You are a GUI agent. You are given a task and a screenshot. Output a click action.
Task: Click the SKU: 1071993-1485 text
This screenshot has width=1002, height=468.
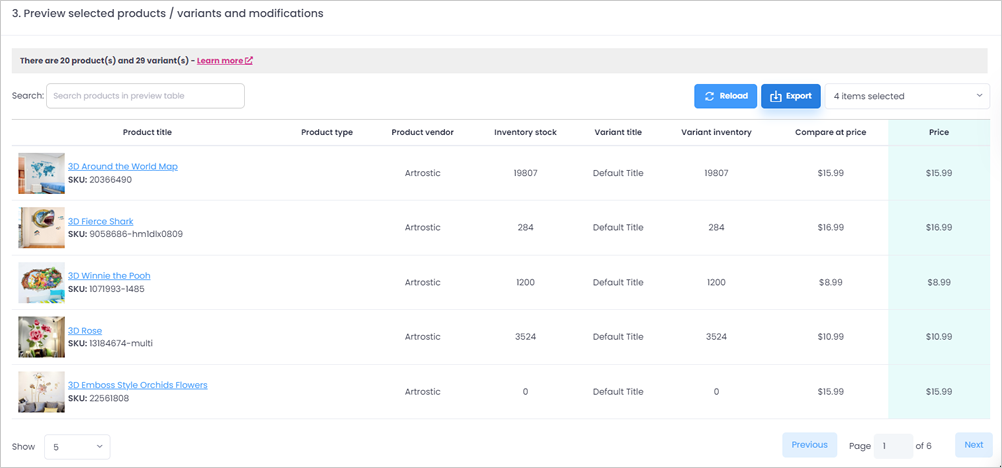pos(106,289)
